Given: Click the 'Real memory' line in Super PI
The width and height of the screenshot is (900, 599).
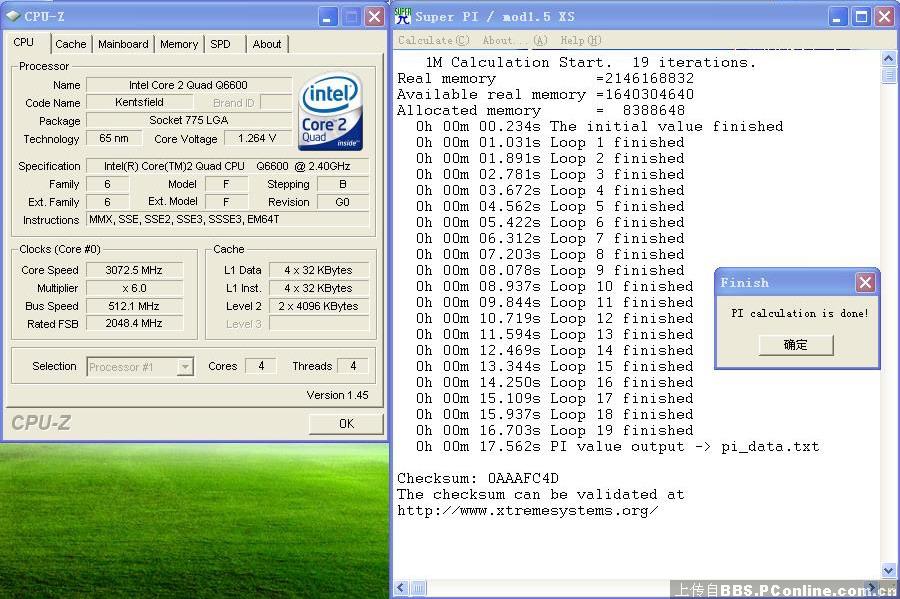Looking at the screenshot, I should [545, 78].
